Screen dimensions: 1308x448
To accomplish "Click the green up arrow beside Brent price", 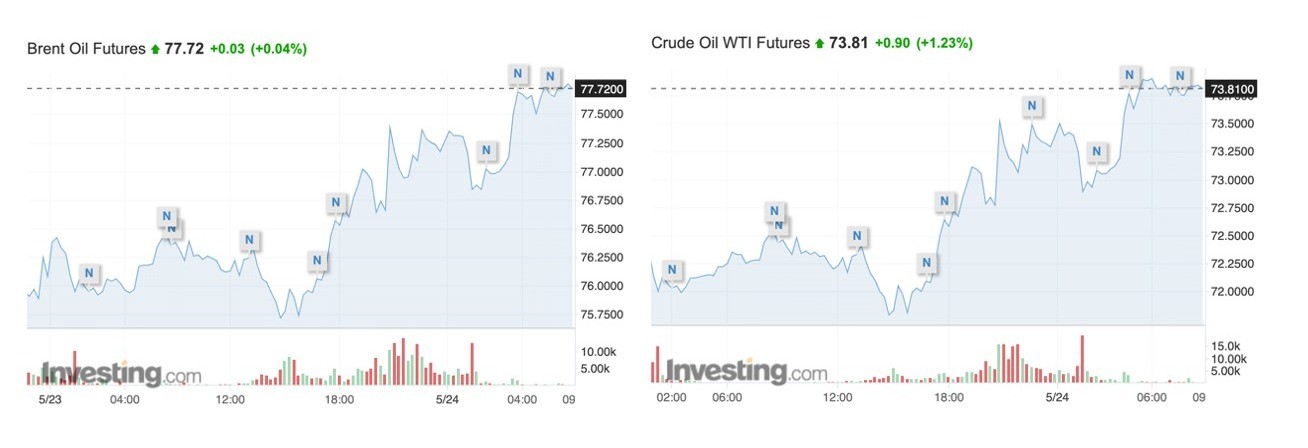I will 155,49.
